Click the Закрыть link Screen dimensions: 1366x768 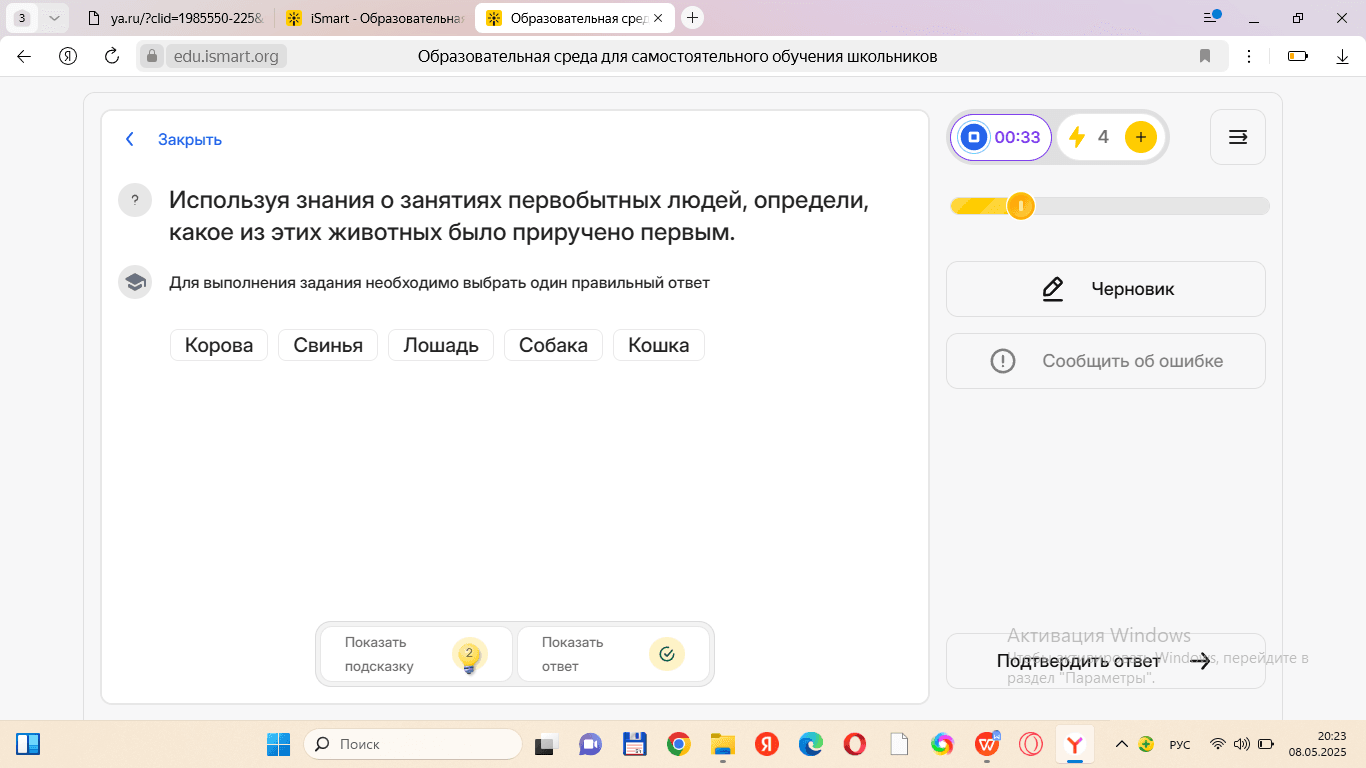tap(190, 140)
